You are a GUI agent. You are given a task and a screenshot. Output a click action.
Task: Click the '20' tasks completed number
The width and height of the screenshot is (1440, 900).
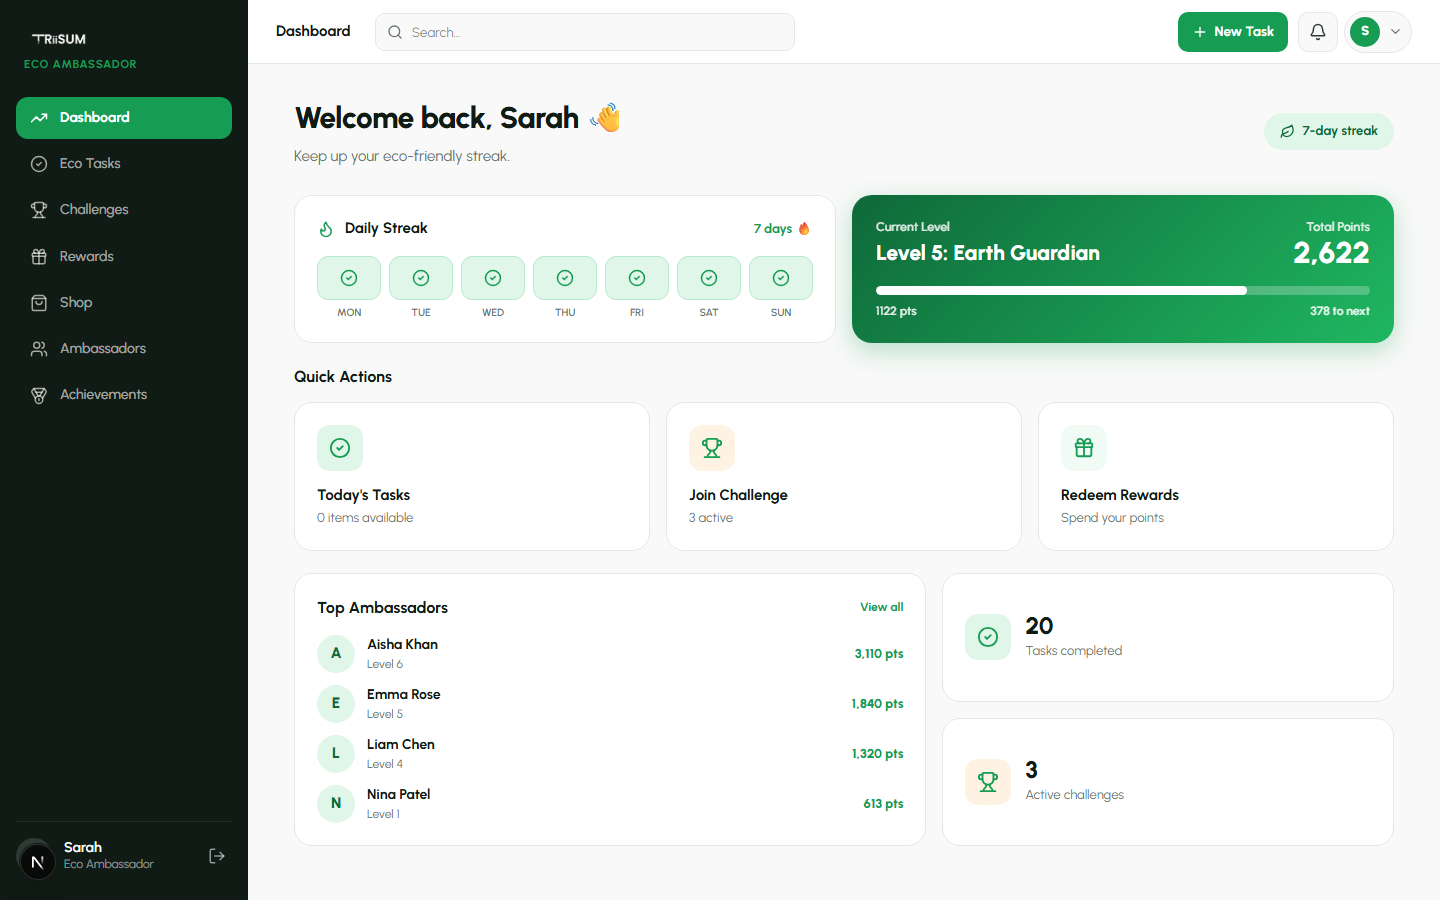pos(1039,626)
